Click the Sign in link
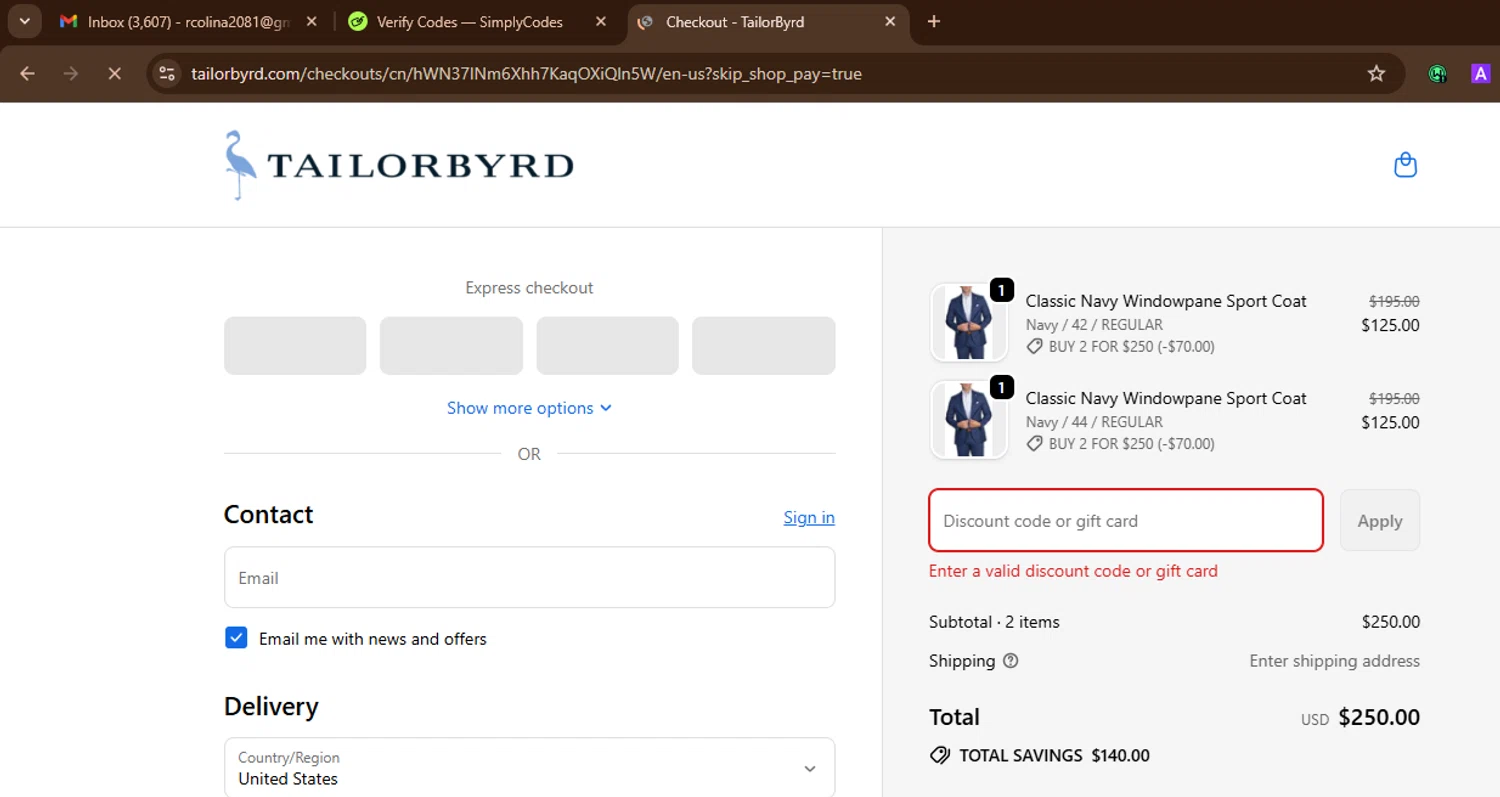 (809, 517)
